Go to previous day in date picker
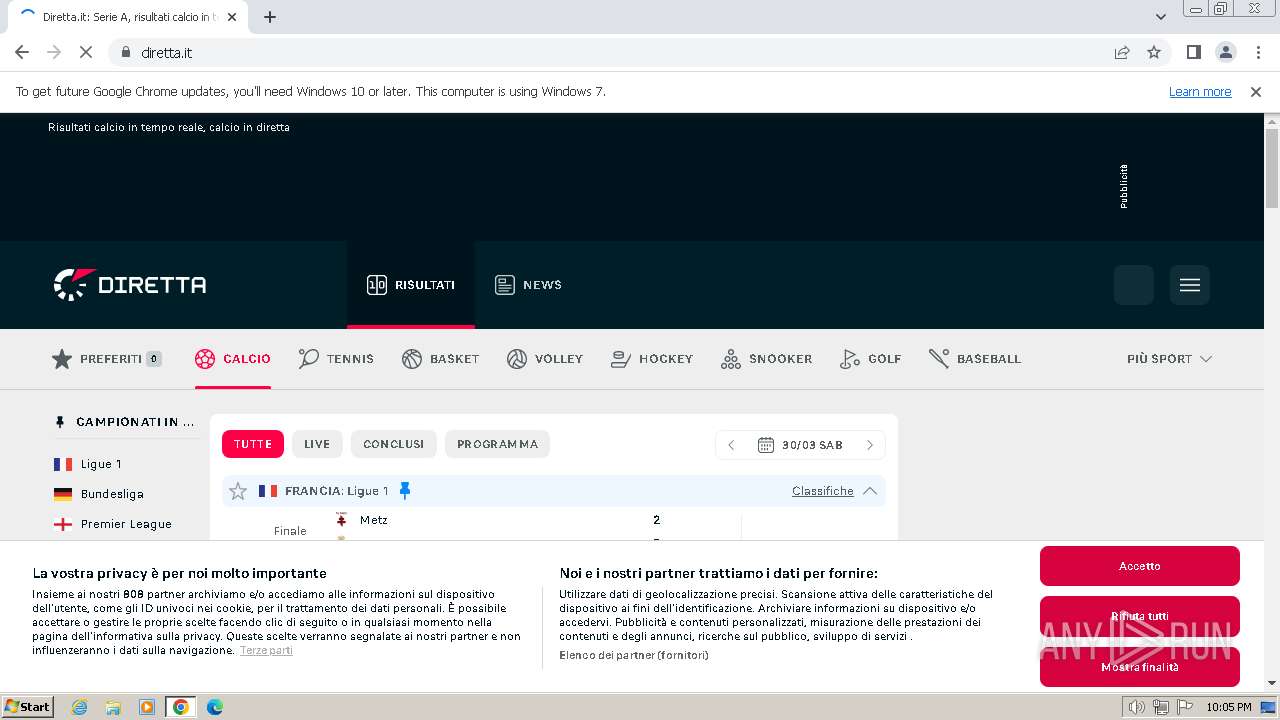 point(731,445)
